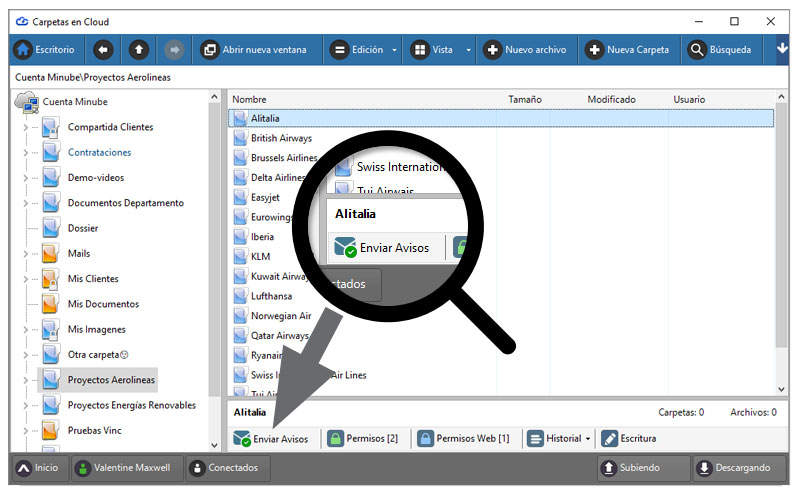Click the greyed forward arrow icon

point(174,50)
